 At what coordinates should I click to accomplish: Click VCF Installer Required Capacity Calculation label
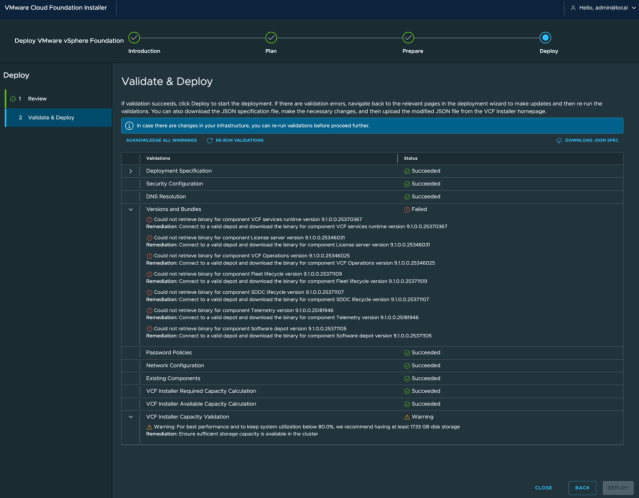point(201,391)
